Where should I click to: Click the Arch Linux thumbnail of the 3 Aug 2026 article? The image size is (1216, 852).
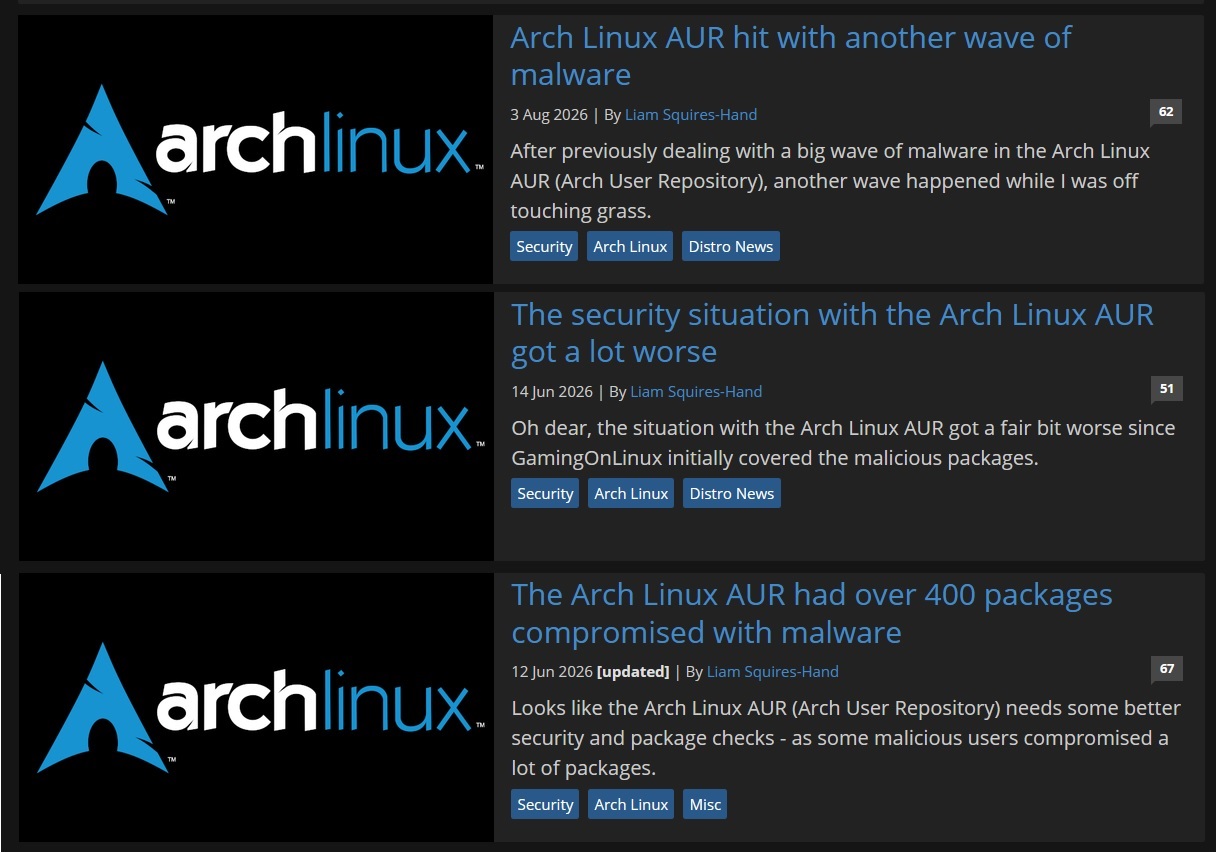pos(255,149)
